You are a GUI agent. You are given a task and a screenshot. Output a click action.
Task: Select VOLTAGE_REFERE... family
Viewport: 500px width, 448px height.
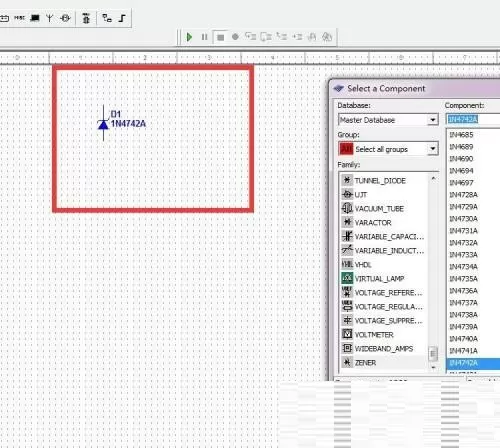pos(383,293)
